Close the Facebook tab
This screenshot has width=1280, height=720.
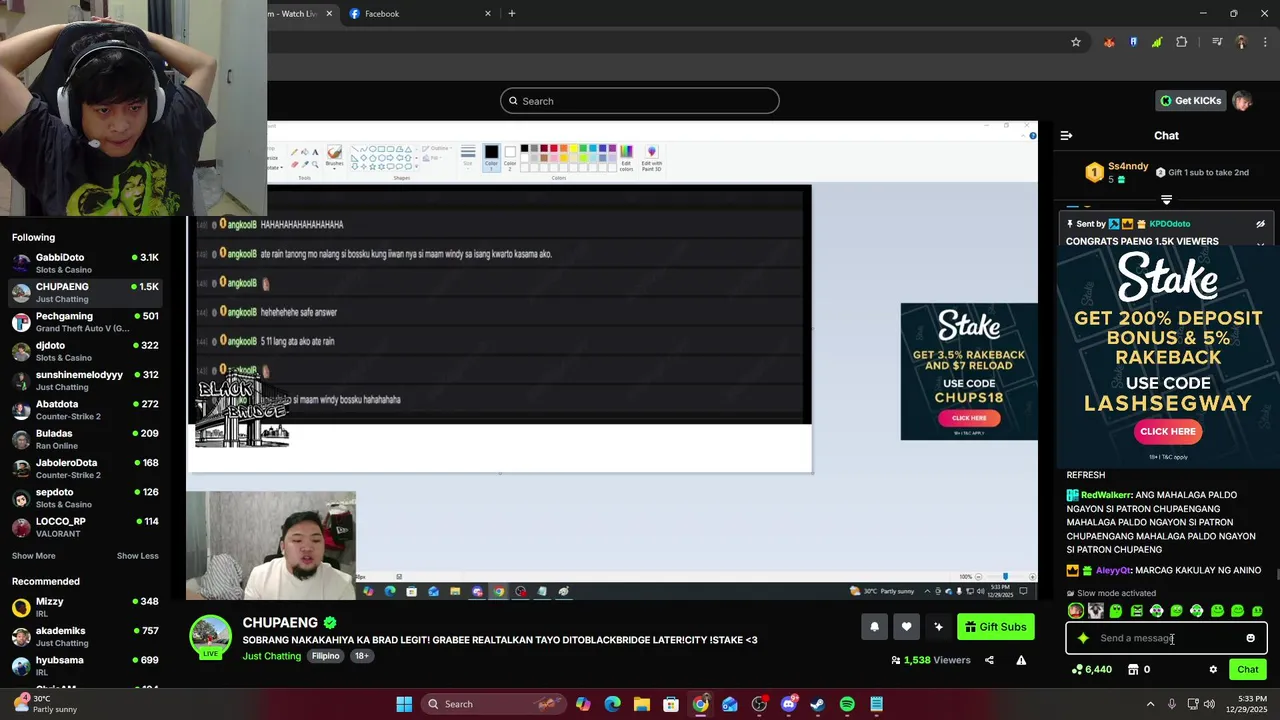[x=488, y=14]
